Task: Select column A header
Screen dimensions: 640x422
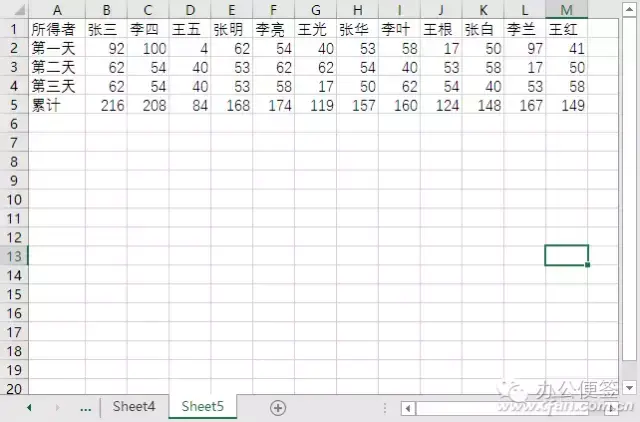Action: click(x=57, y=10)
